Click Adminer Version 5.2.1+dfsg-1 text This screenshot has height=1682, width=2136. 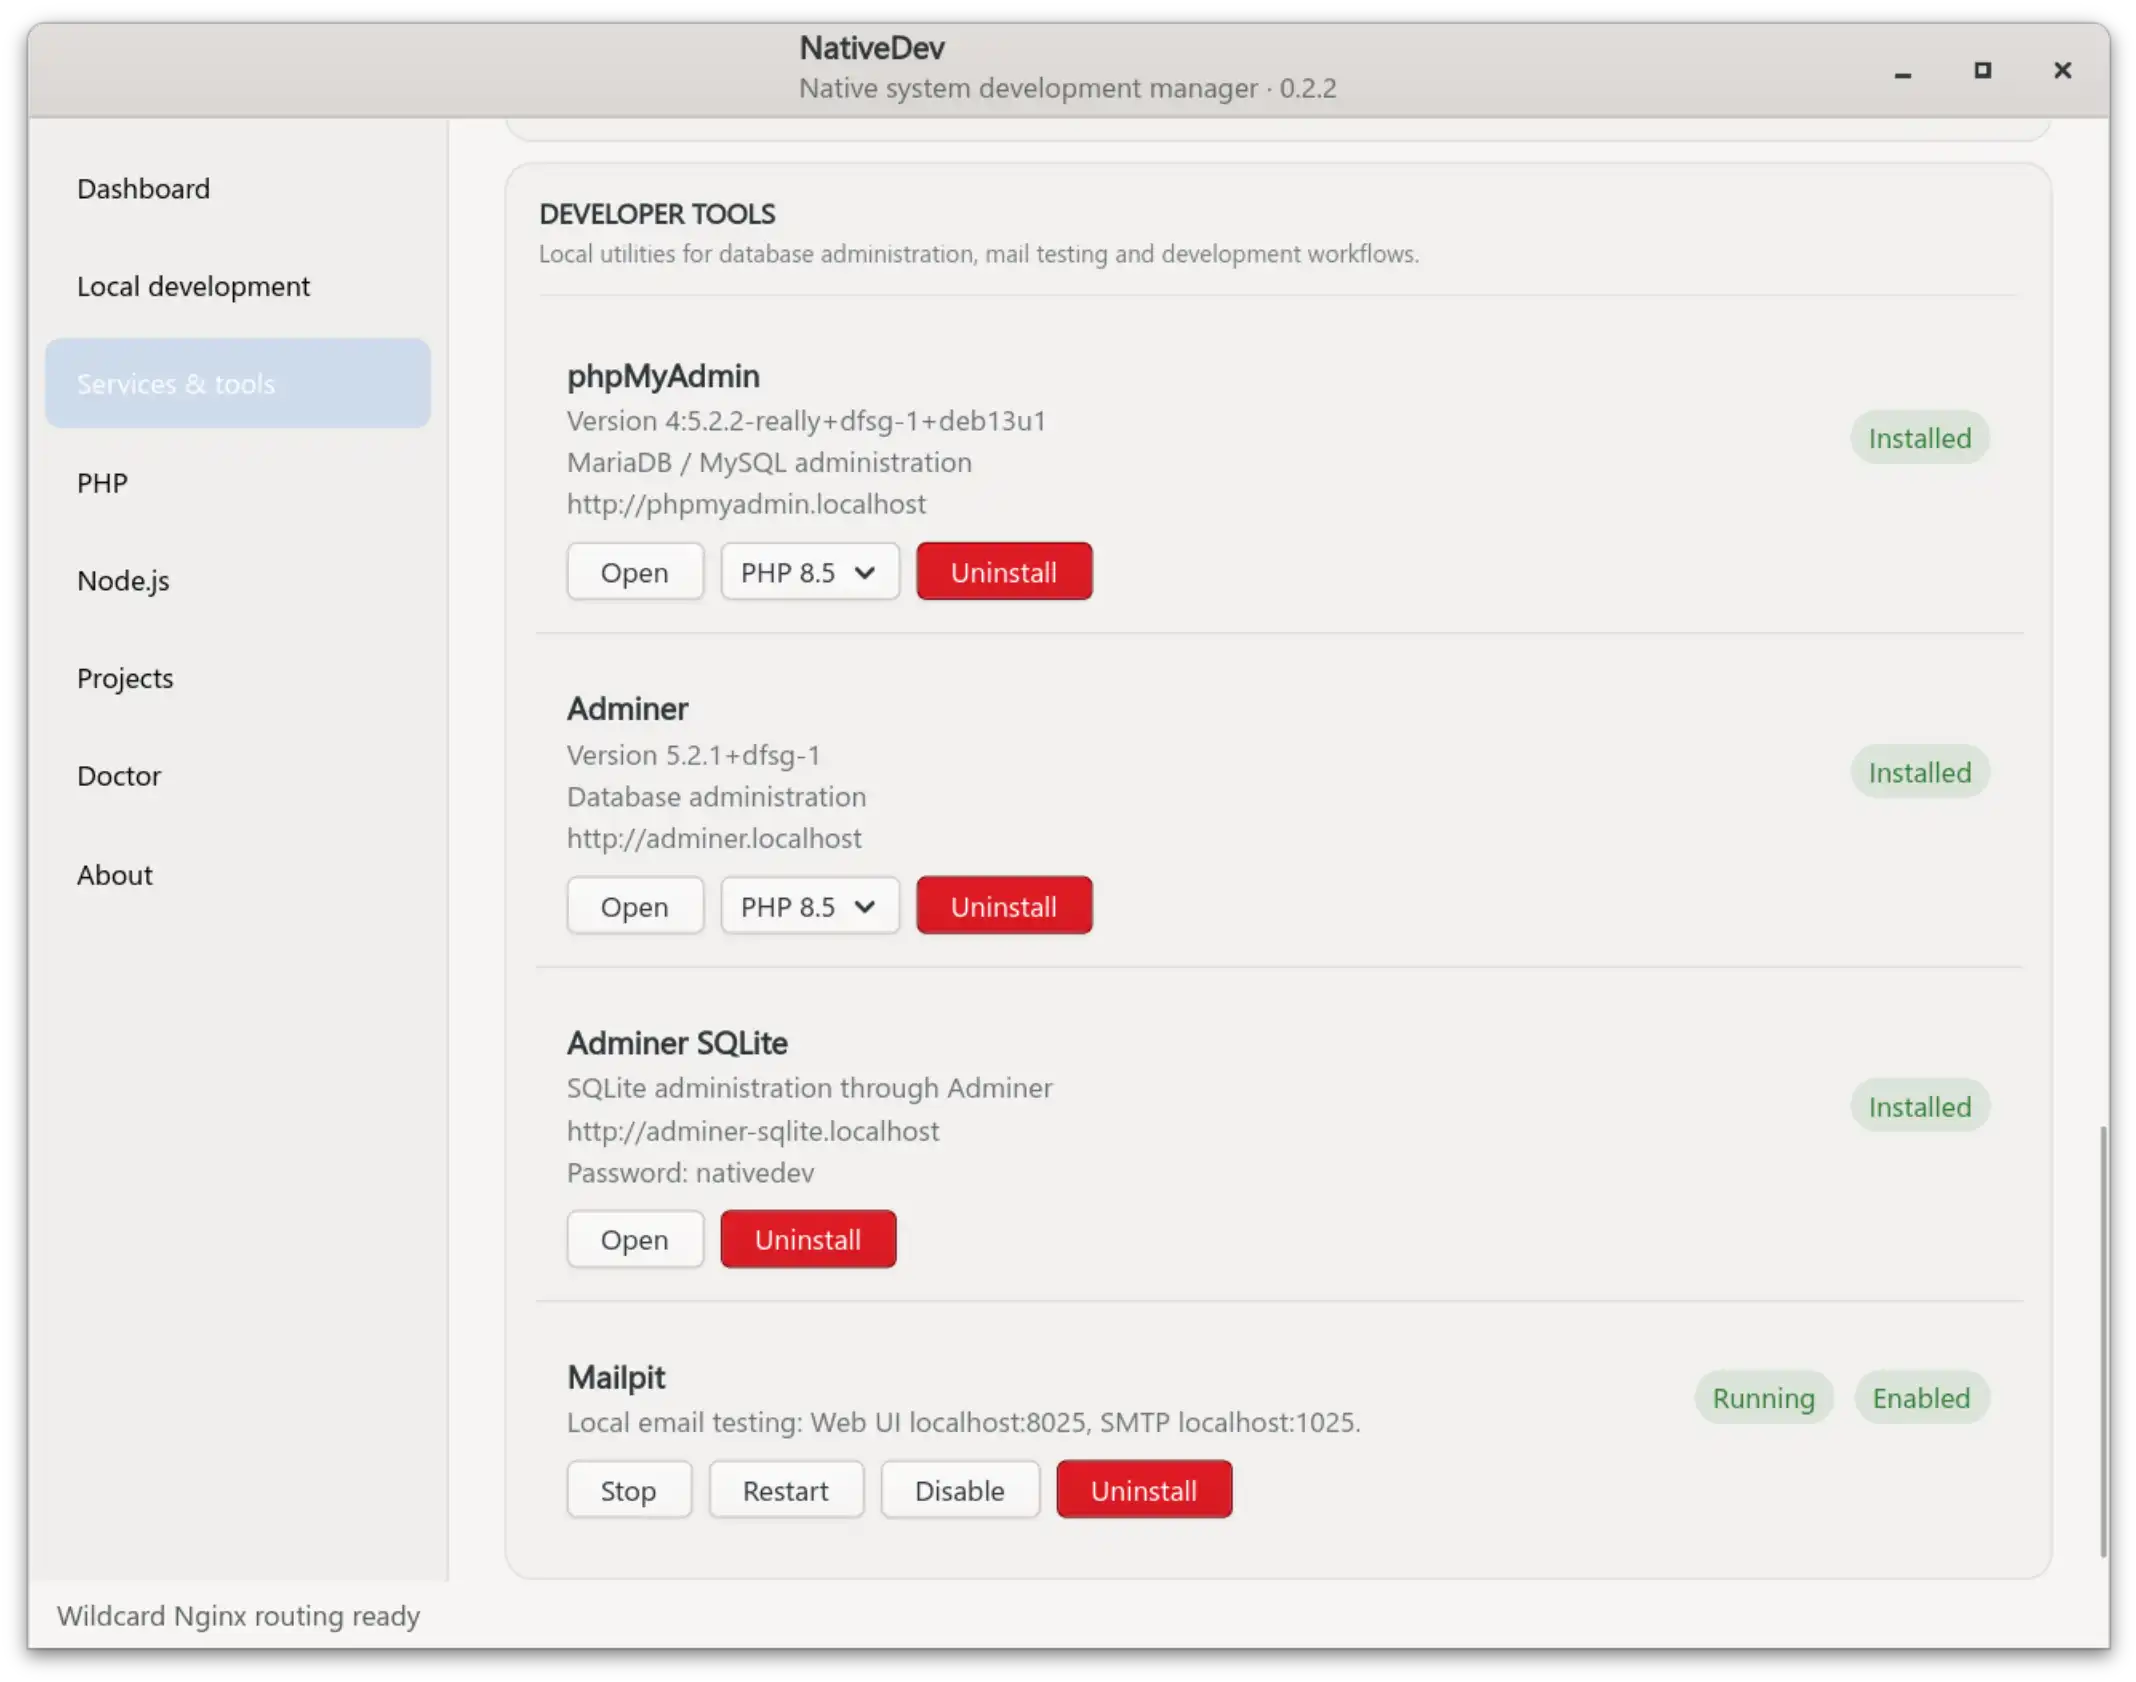[693, 754]
